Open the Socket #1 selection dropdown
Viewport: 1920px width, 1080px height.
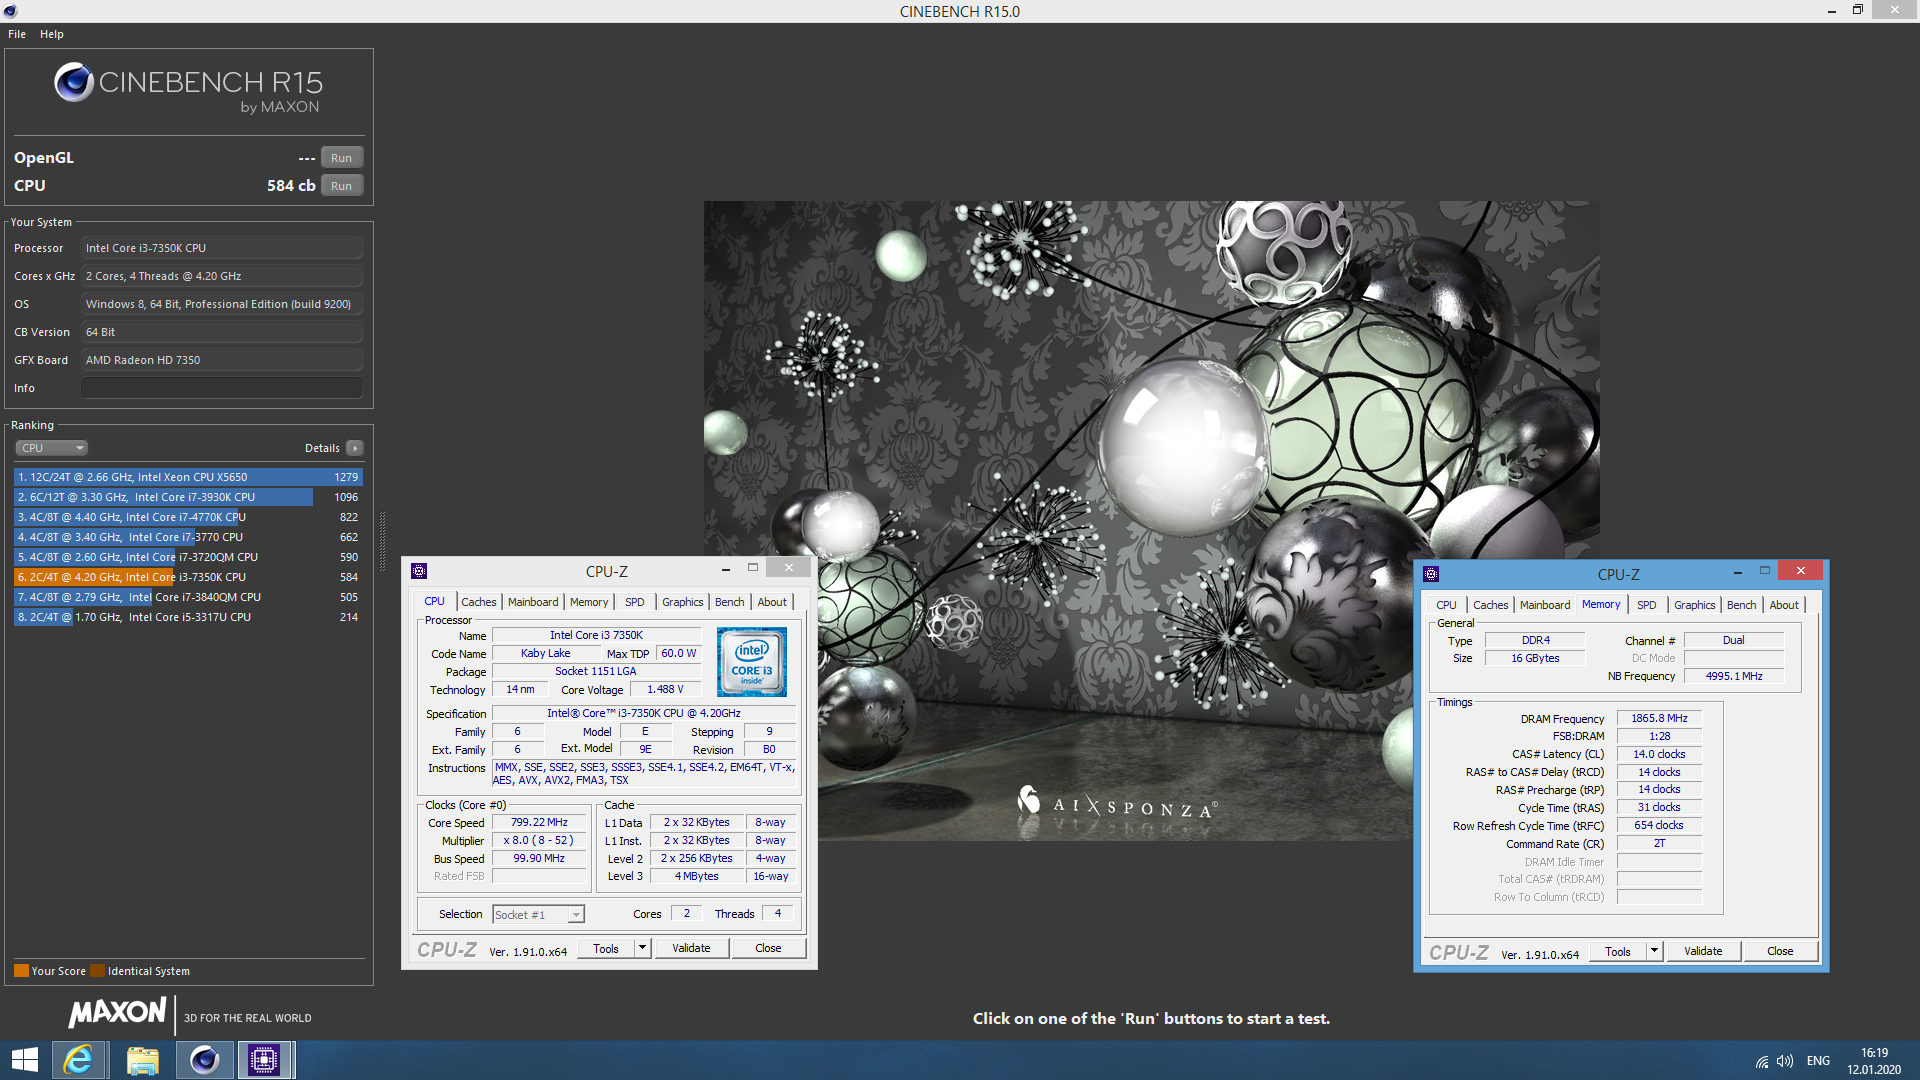538,915
